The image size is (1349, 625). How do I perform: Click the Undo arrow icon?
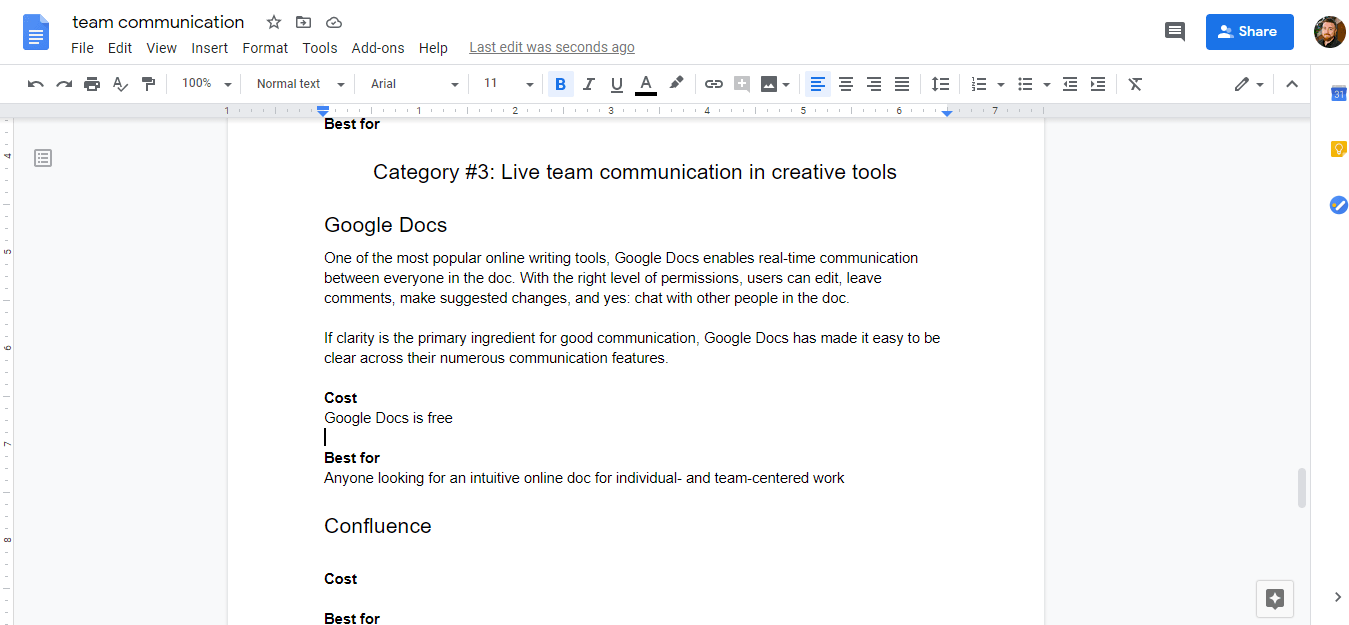tap(36, 84)
